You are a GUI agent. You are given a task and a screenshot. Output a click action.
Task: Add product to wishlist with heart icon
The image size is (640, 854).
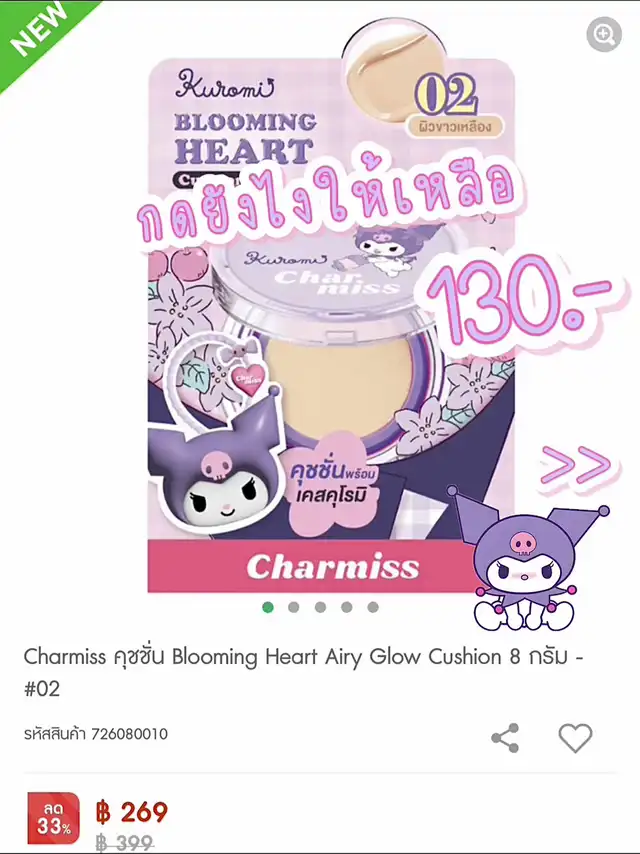point(575,738)
